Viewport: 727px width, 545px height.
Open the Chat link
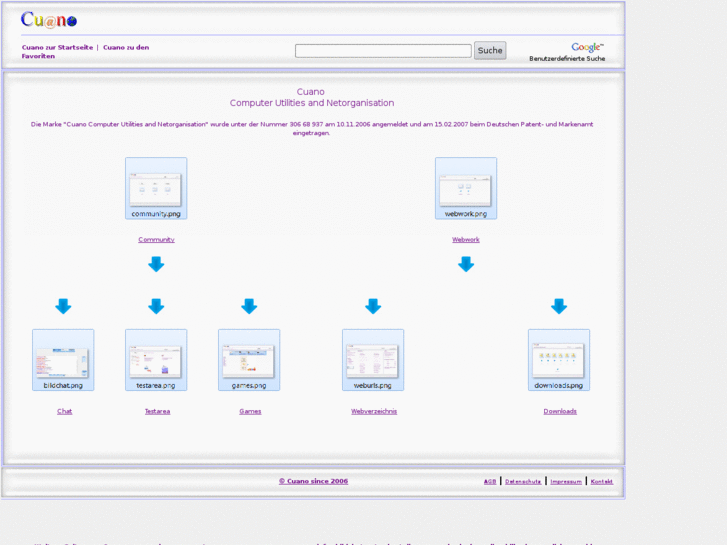(x=64, y=411)
